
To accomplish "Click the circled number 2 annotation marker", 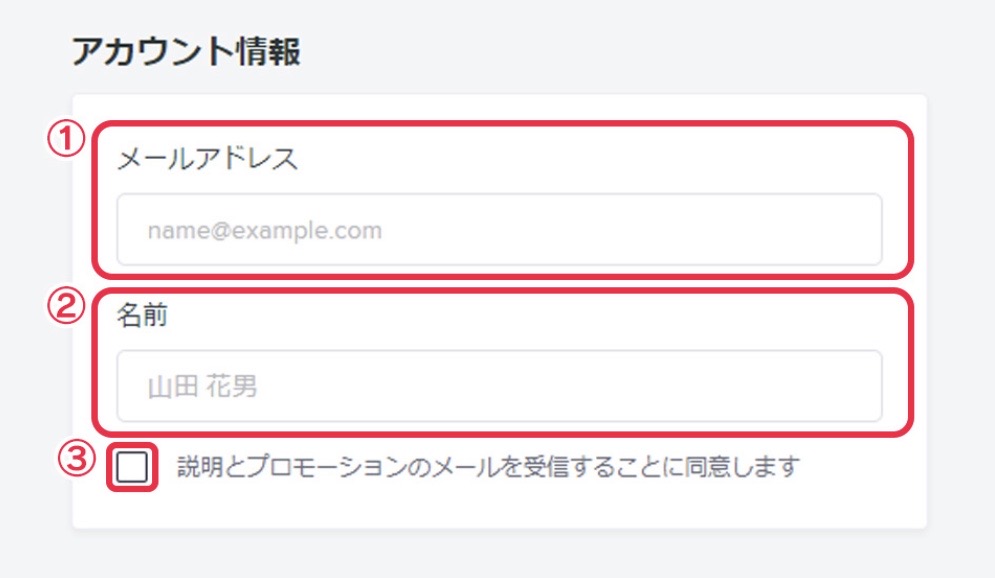I will (x=66, y=306).
